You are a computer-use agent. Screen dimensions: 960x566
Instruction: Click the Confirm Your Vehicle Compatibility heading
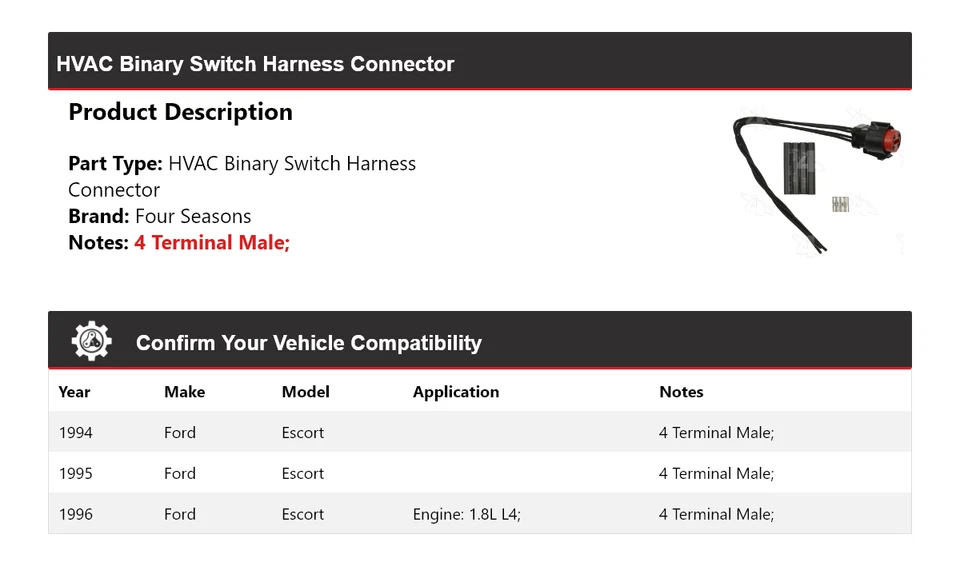308,343
